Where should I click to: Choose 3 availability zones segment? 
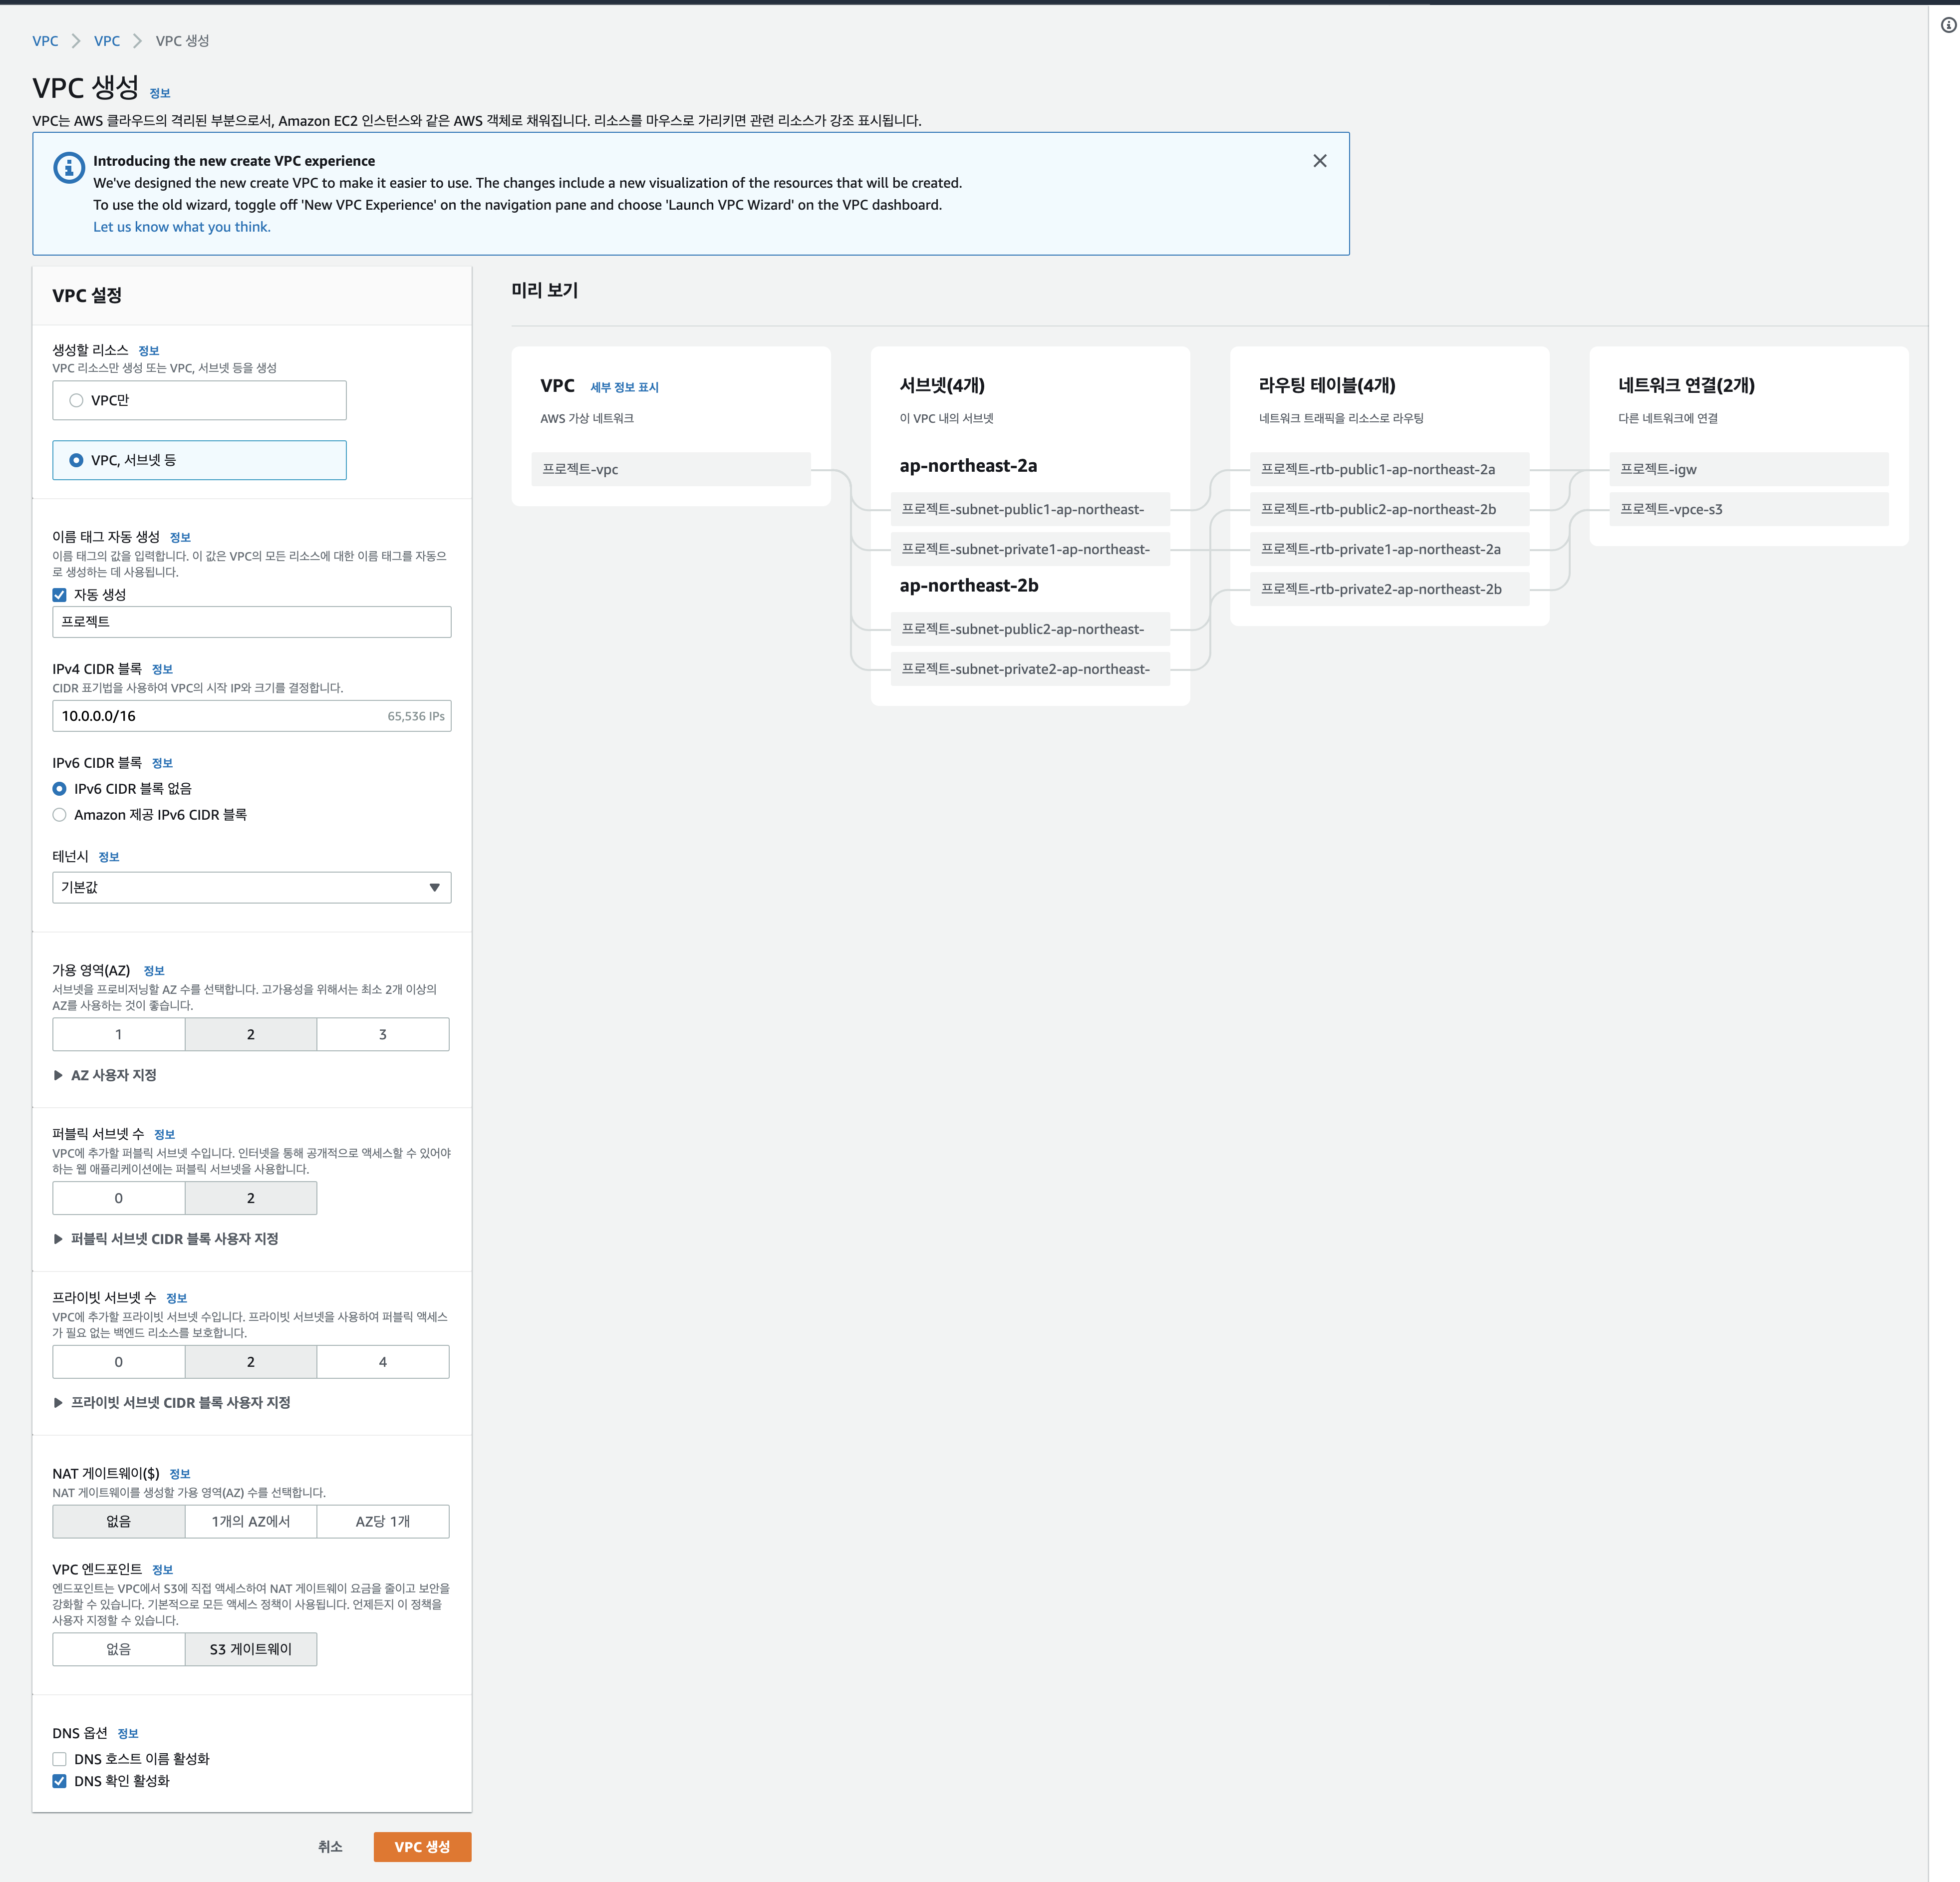[383, 1034]
